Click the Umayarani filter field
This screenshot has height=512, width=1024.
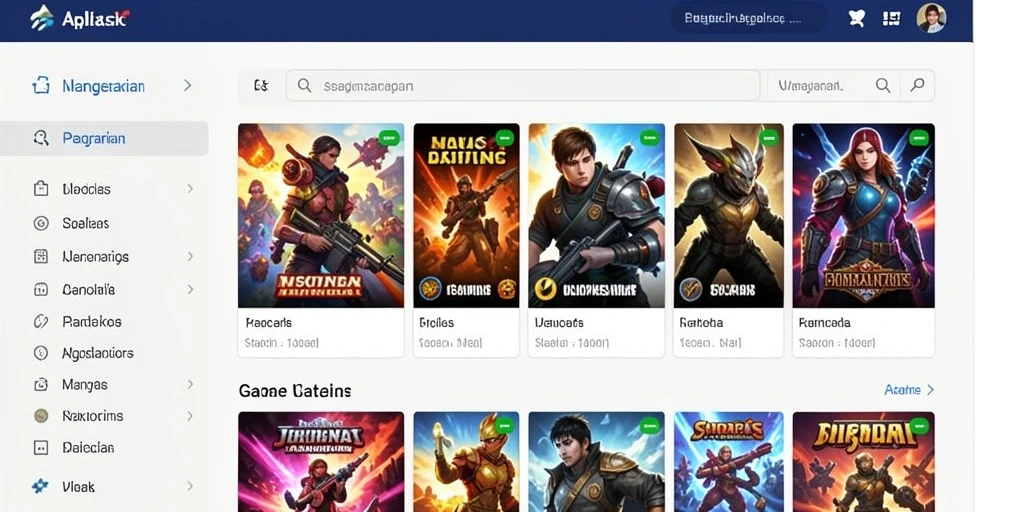(x=834, y=86)
